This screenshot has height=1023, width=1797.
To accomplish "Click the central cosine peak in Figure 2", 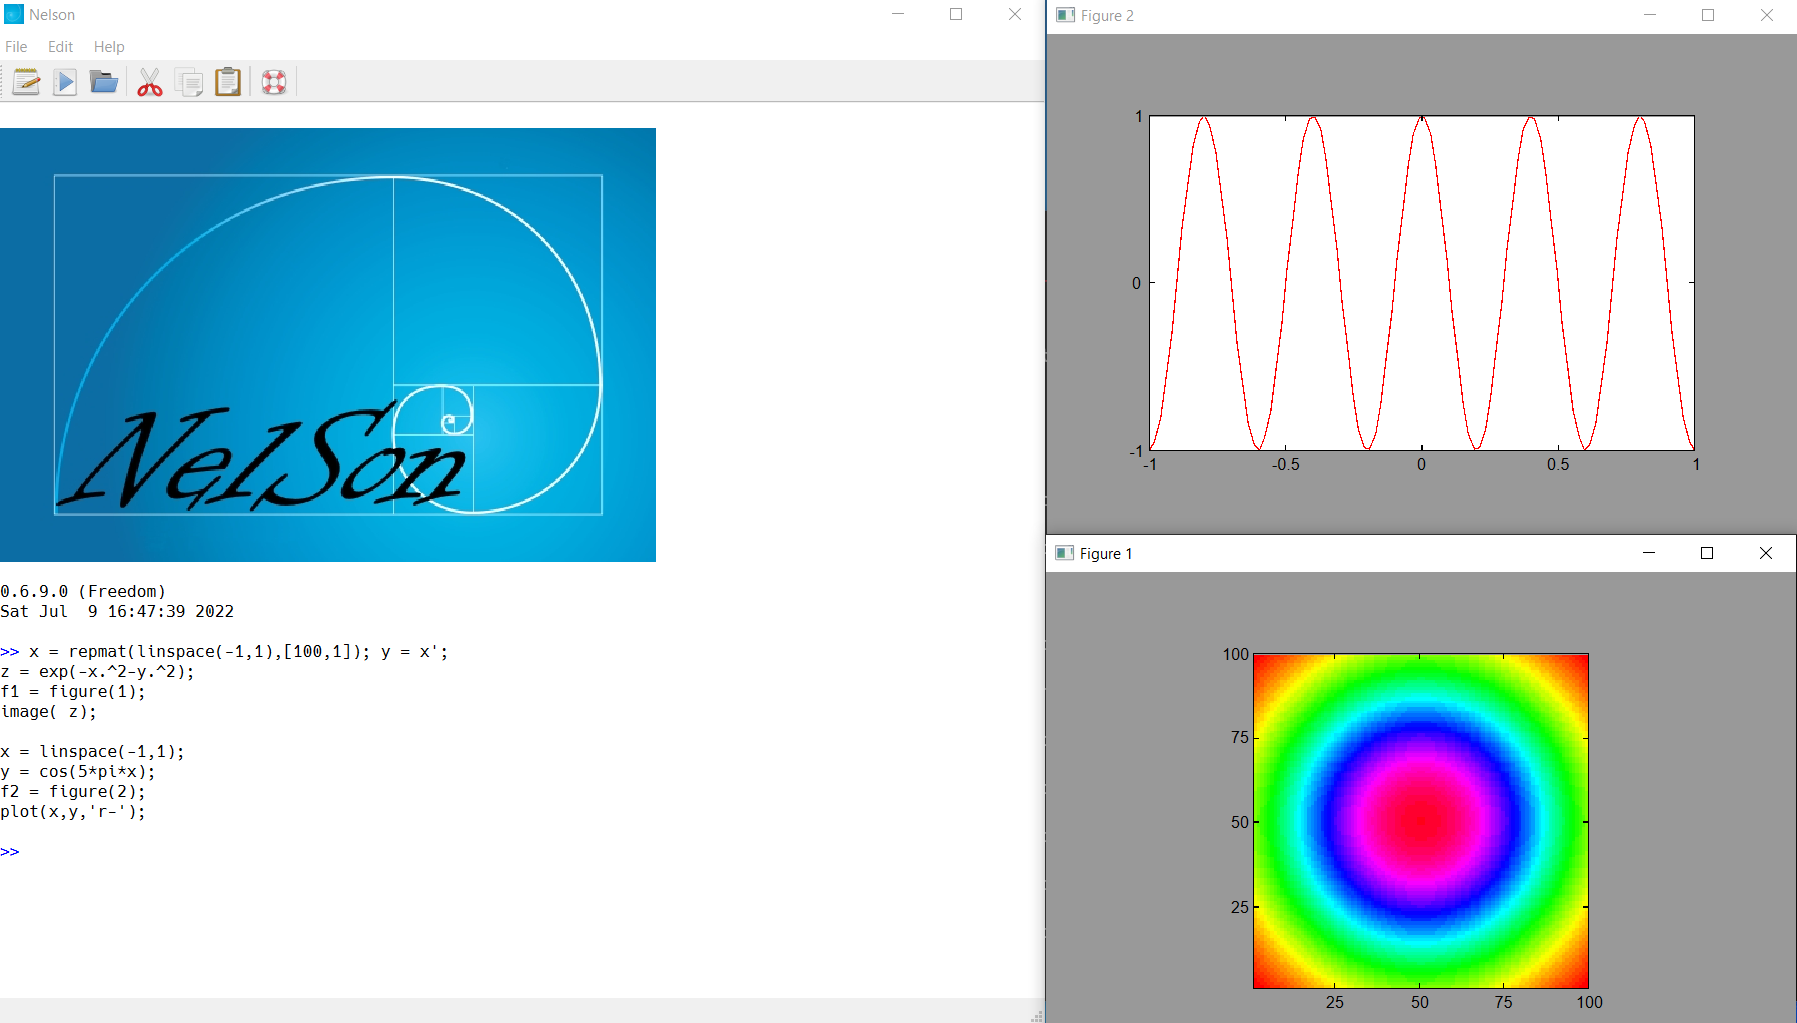I will point(1422,120).
